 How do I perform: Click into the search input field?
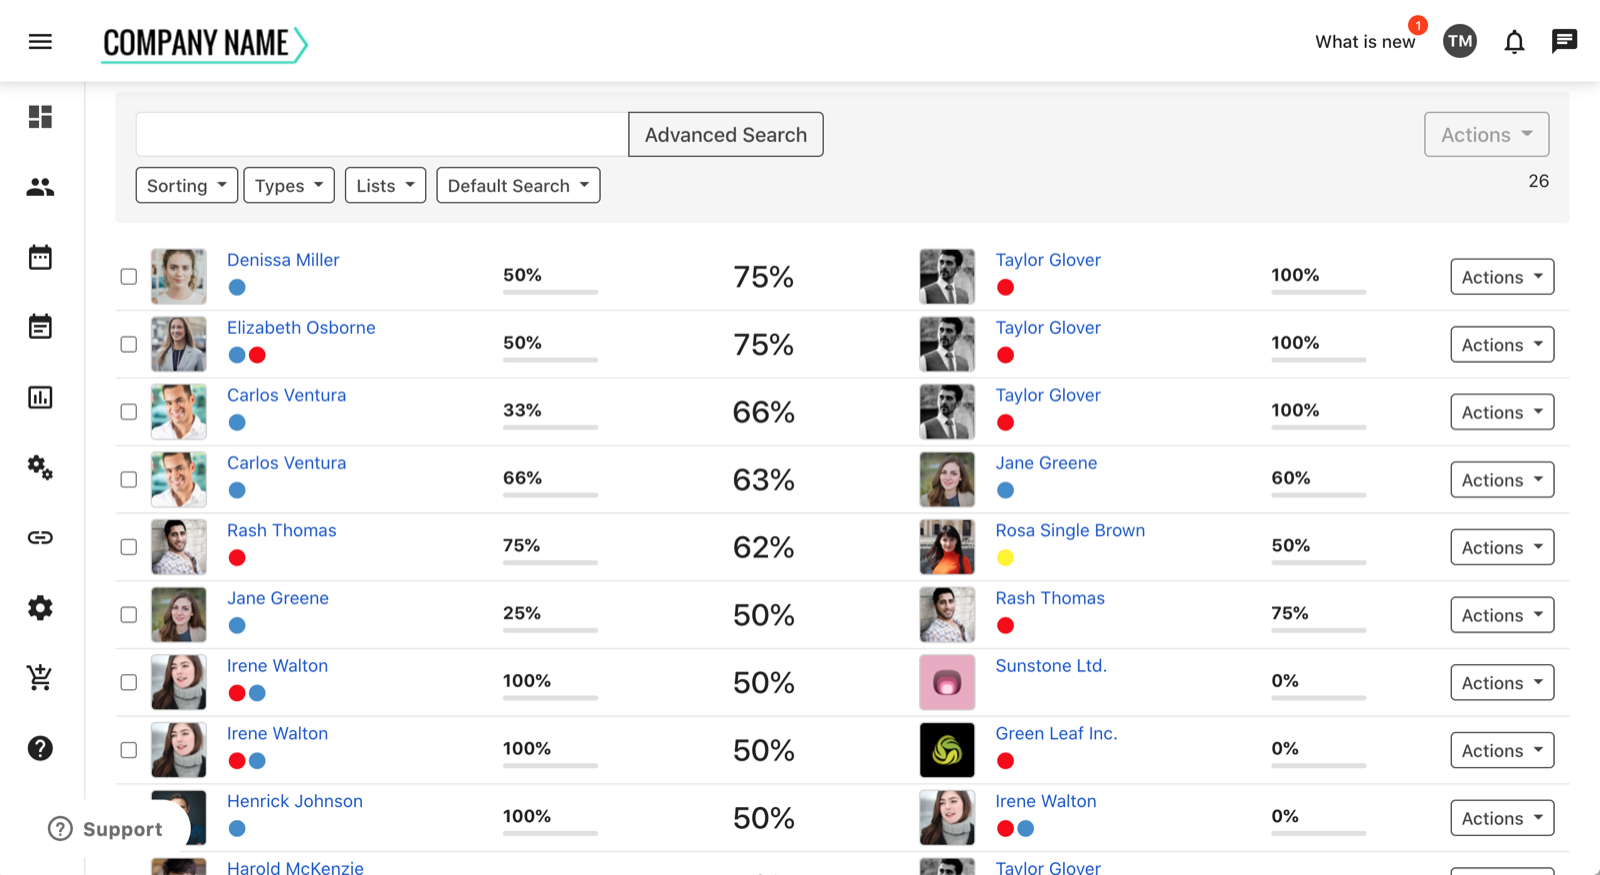click(382, 135)
